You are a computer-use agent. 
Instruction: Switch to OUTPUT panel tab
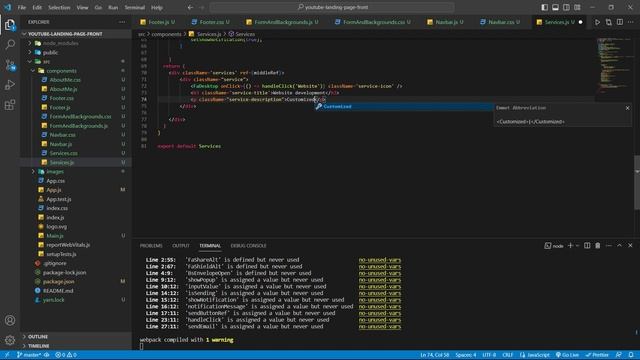pos(181,246)
